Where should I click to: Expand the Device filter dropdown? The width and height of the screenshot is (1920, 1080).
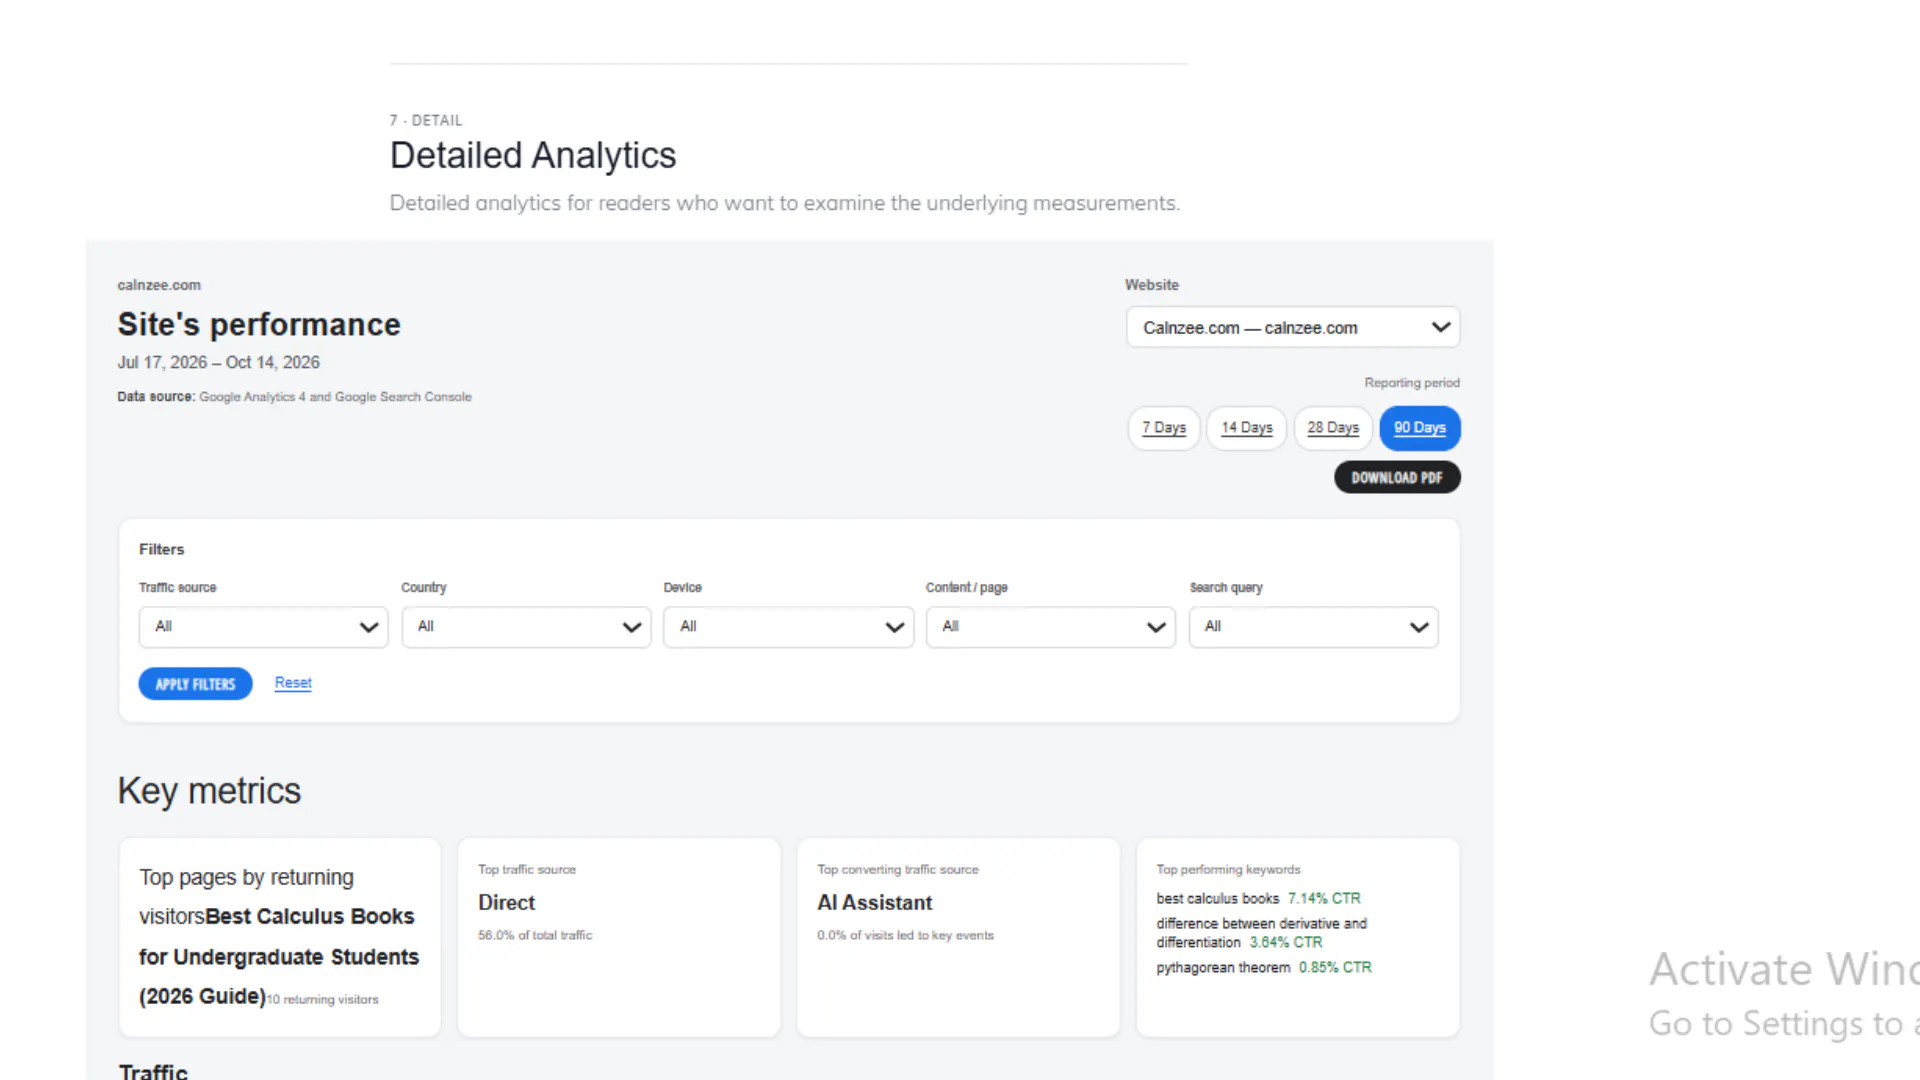click(788, 627)
